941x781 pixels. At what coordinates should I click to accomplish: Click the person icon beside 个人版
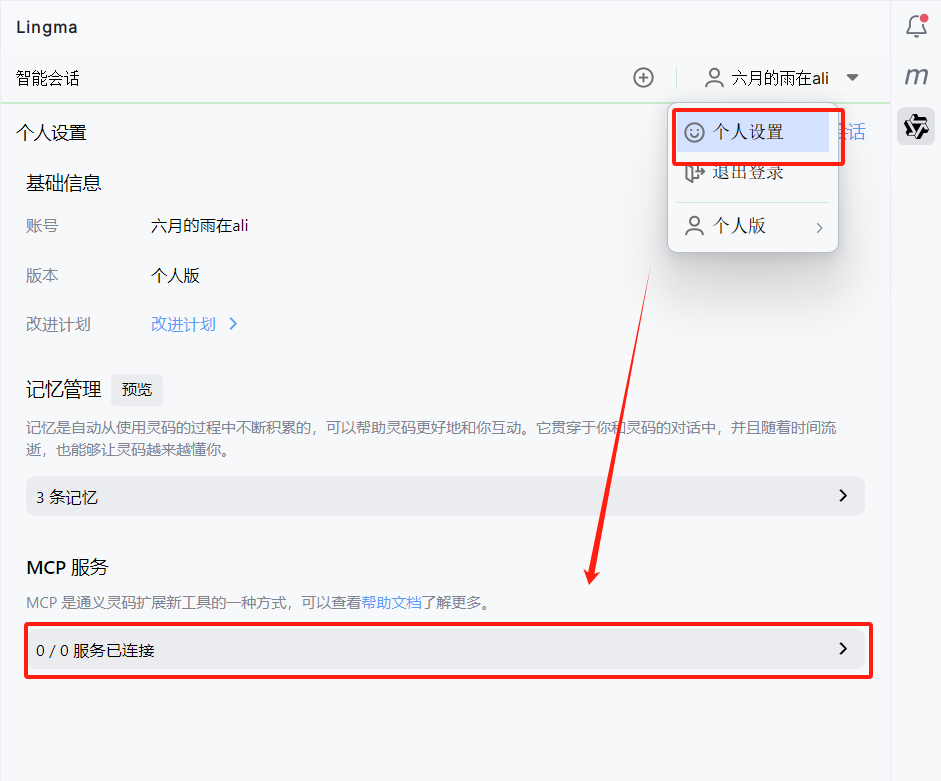(694, 226)
